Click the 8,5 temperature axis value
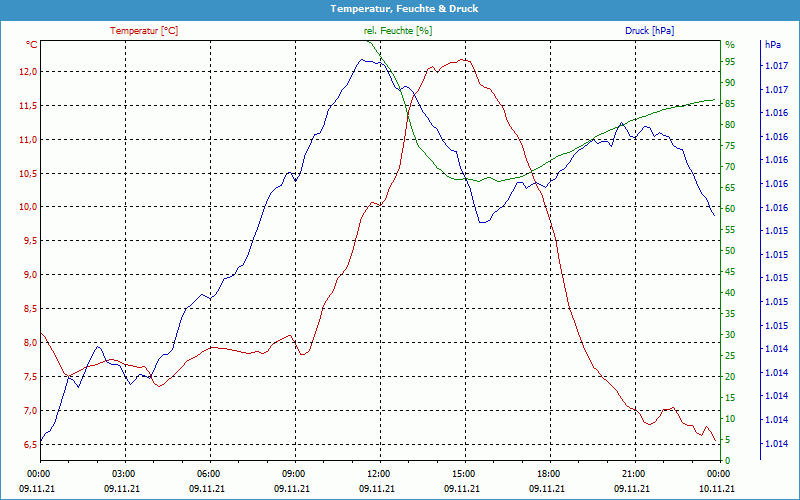This screenshot has height=500, width=800. (30, 309)
